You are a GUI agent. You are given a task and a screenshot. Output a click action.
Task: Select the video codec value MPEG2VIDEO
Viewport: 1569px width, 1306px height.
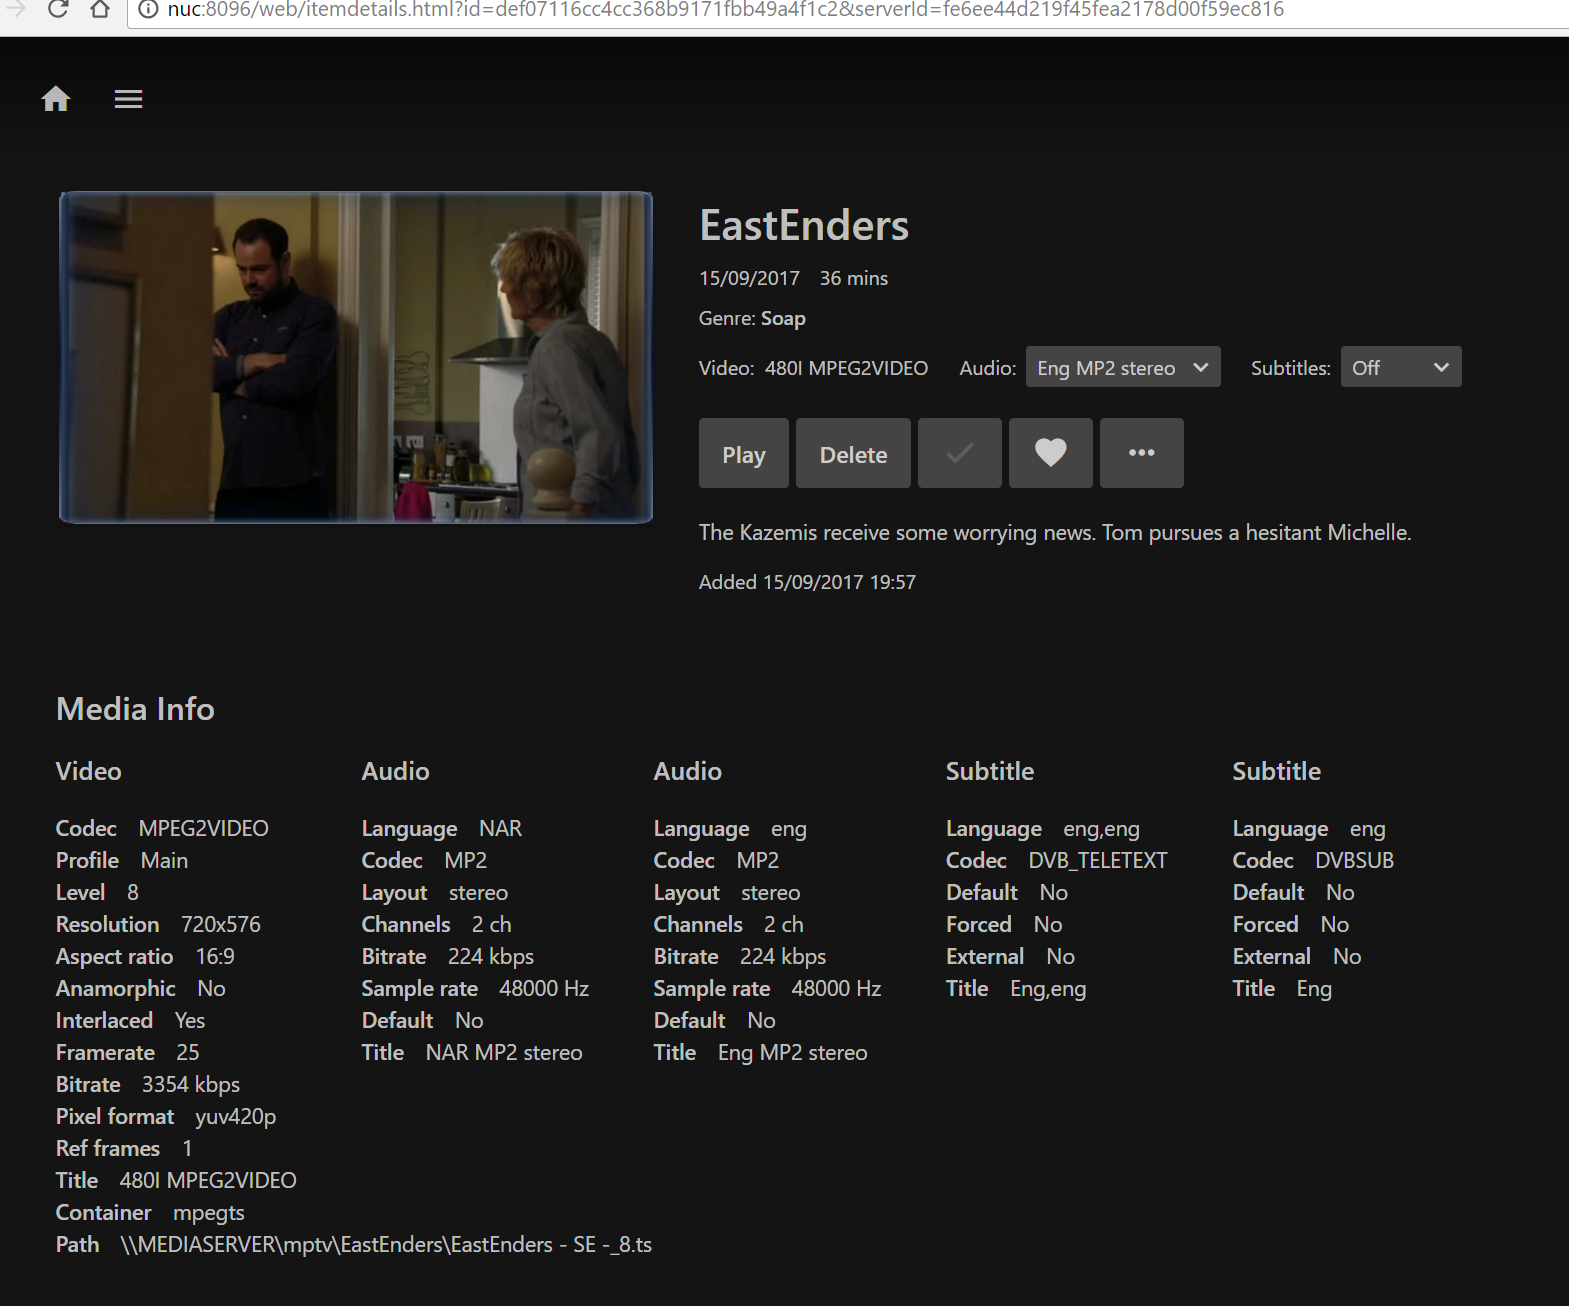coord(204,829)
